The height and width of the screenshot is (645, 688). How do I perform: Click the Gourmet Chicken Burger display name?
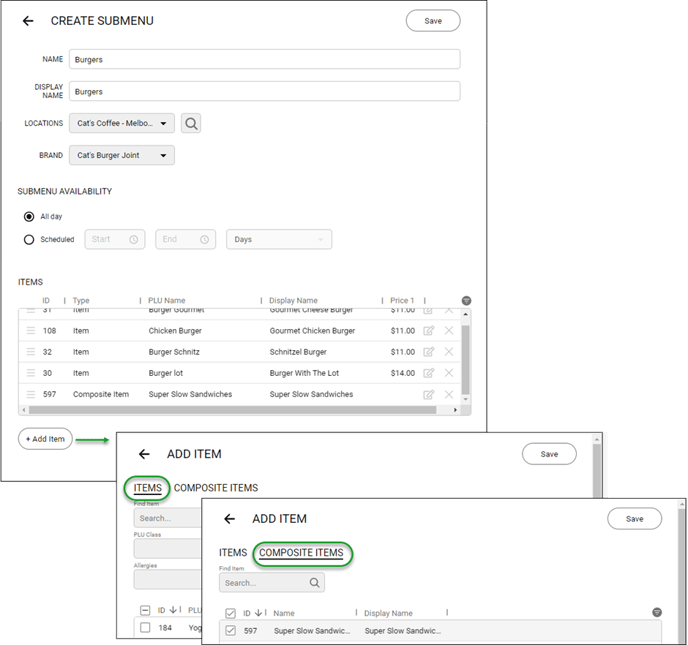click(x=312, y=330)
